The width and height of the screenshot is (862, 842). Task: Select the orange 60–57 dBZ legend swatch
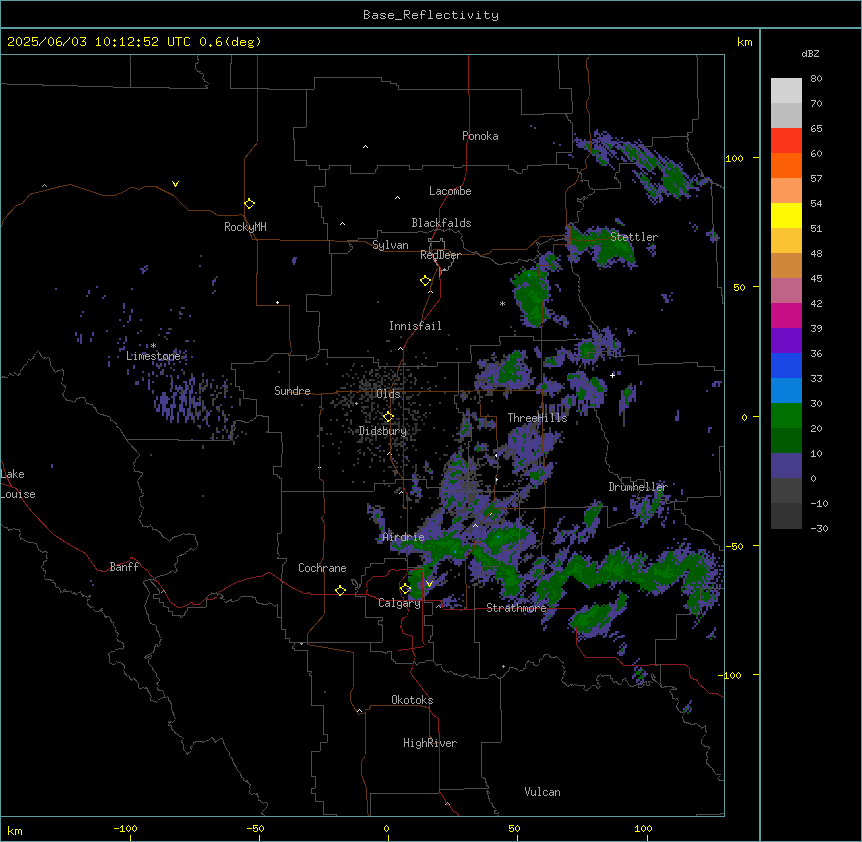pos(786,165)
